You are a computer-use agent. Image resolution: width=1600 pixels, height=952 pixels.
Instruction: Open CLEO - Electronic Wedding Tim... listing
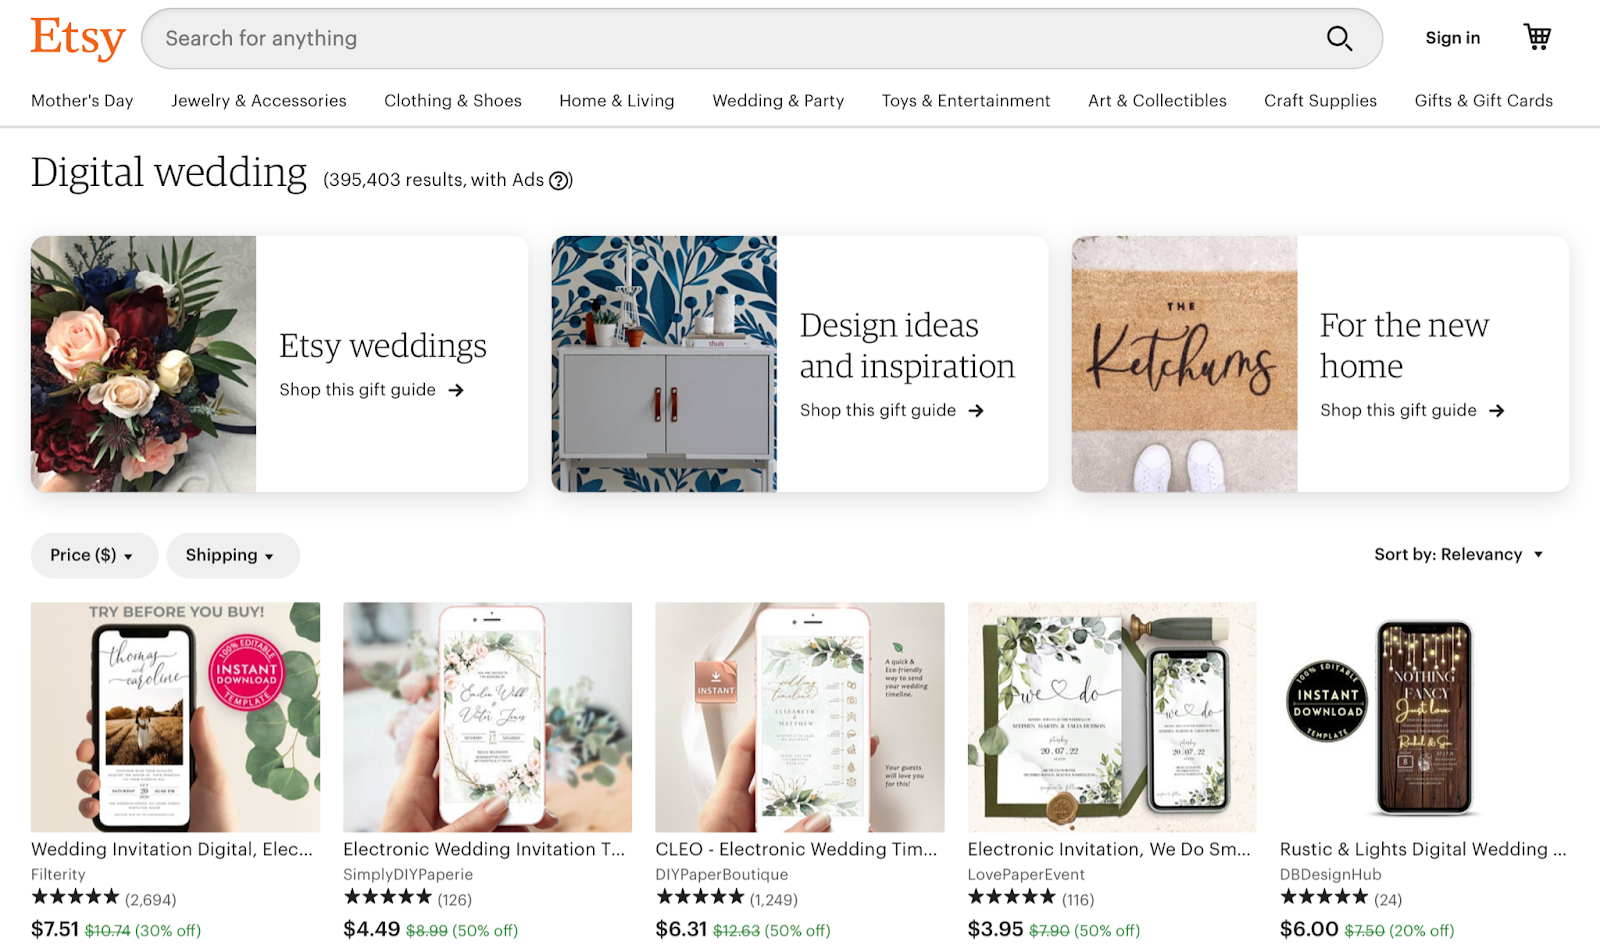(797, 849)
